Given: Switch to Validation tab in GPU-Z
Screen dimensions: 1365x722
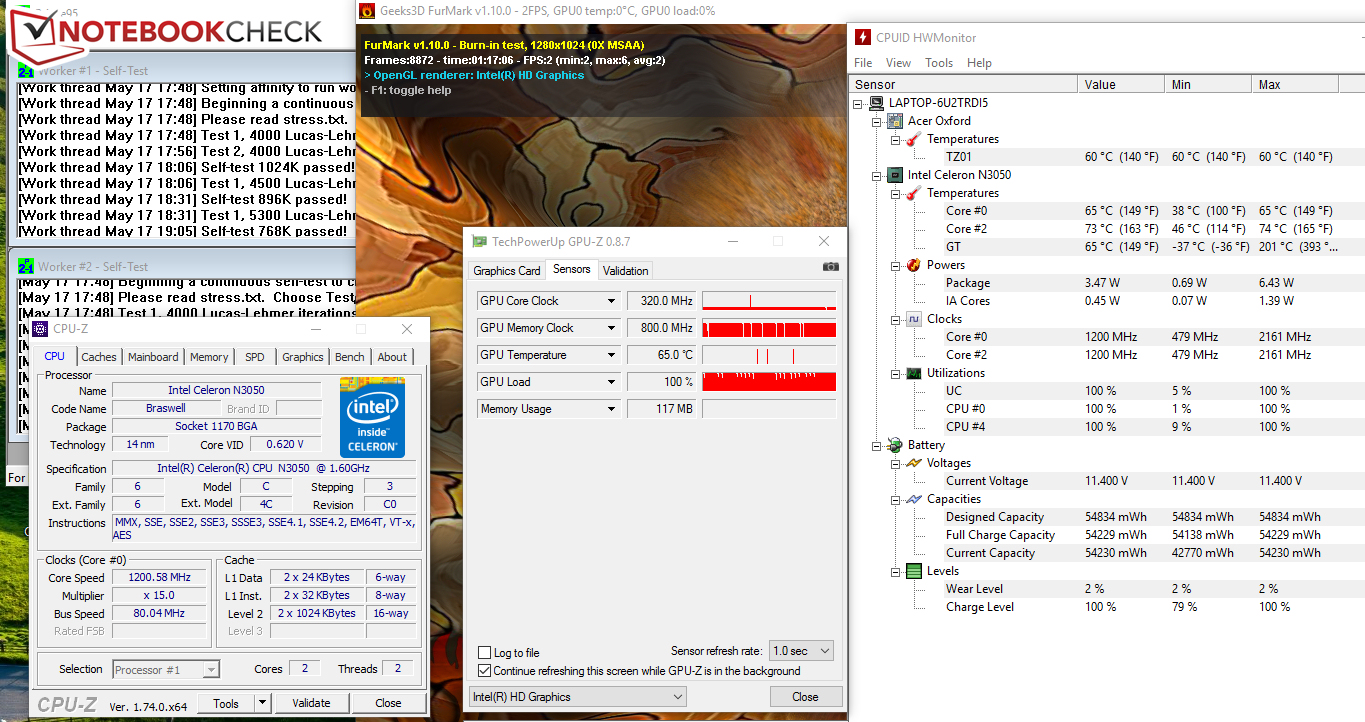Looking at the screenshot, I should (626, 270).
